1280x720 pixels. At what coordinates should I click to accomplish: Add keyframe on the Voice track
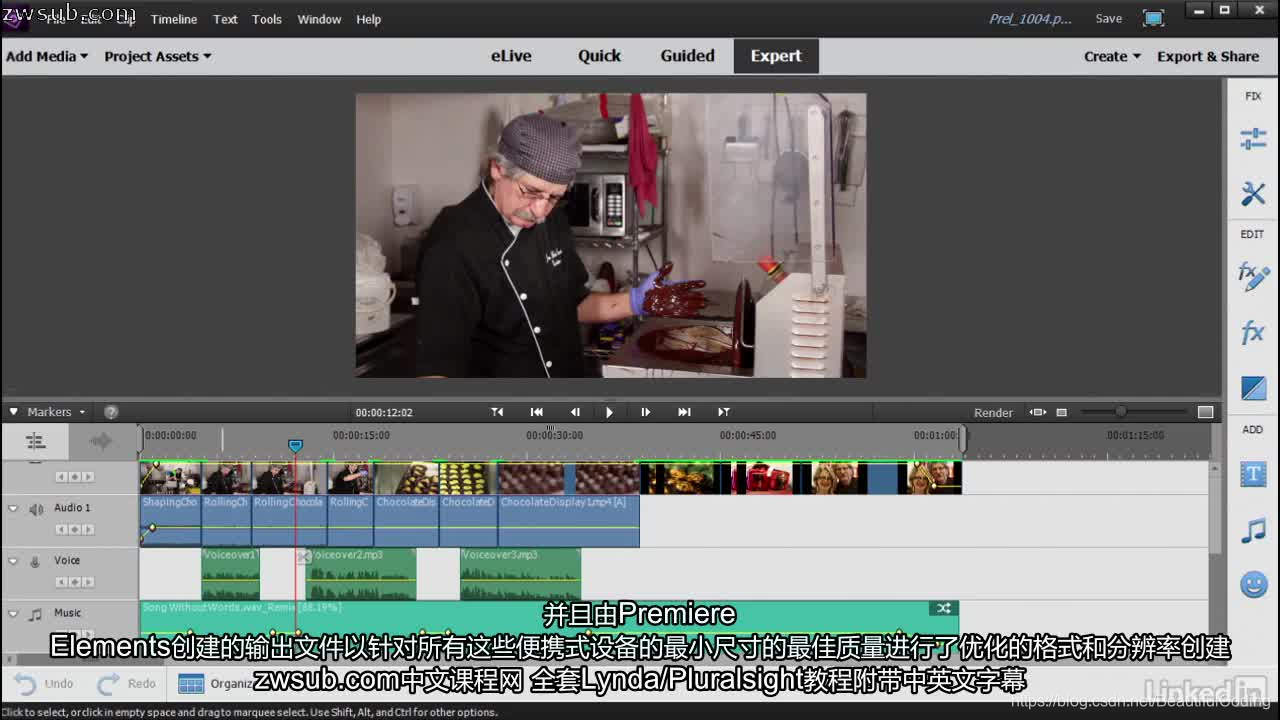click(75, 582)
